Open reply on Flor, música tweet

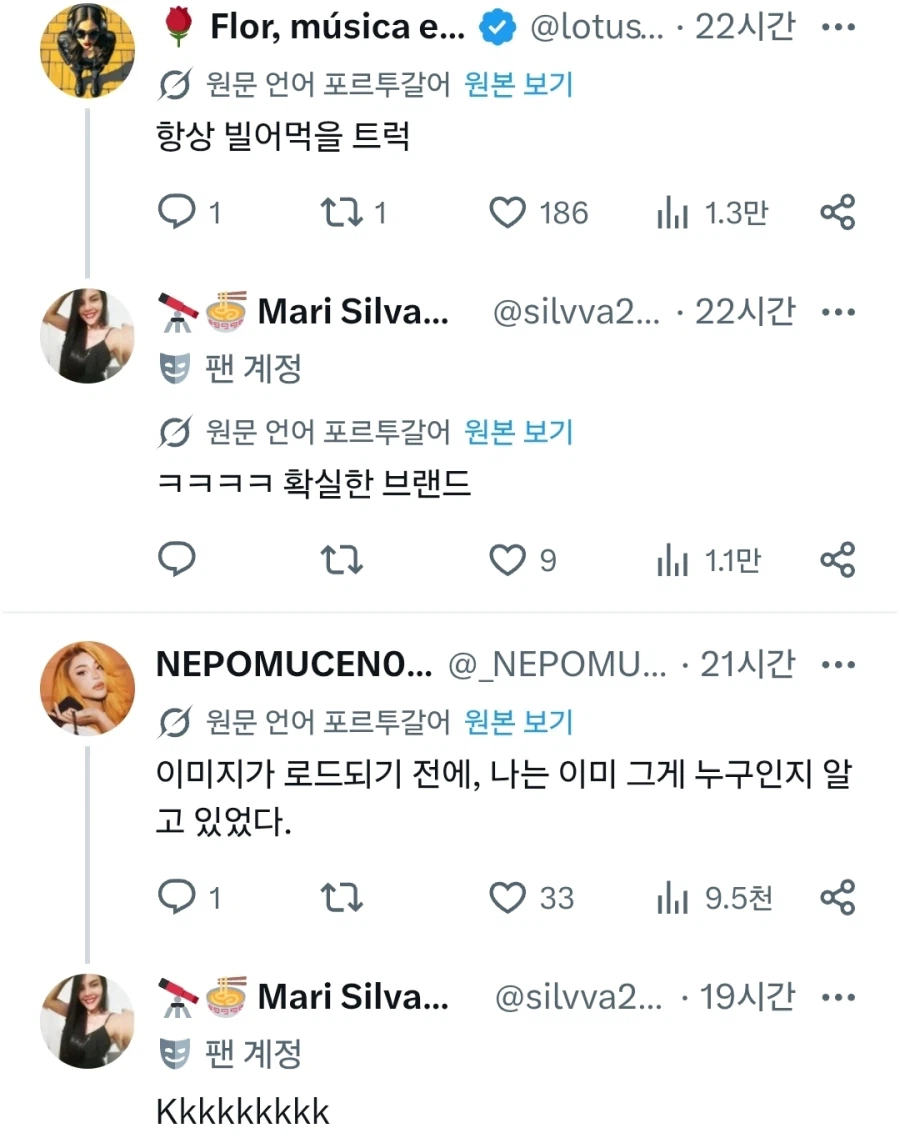(x=177, y=212)
